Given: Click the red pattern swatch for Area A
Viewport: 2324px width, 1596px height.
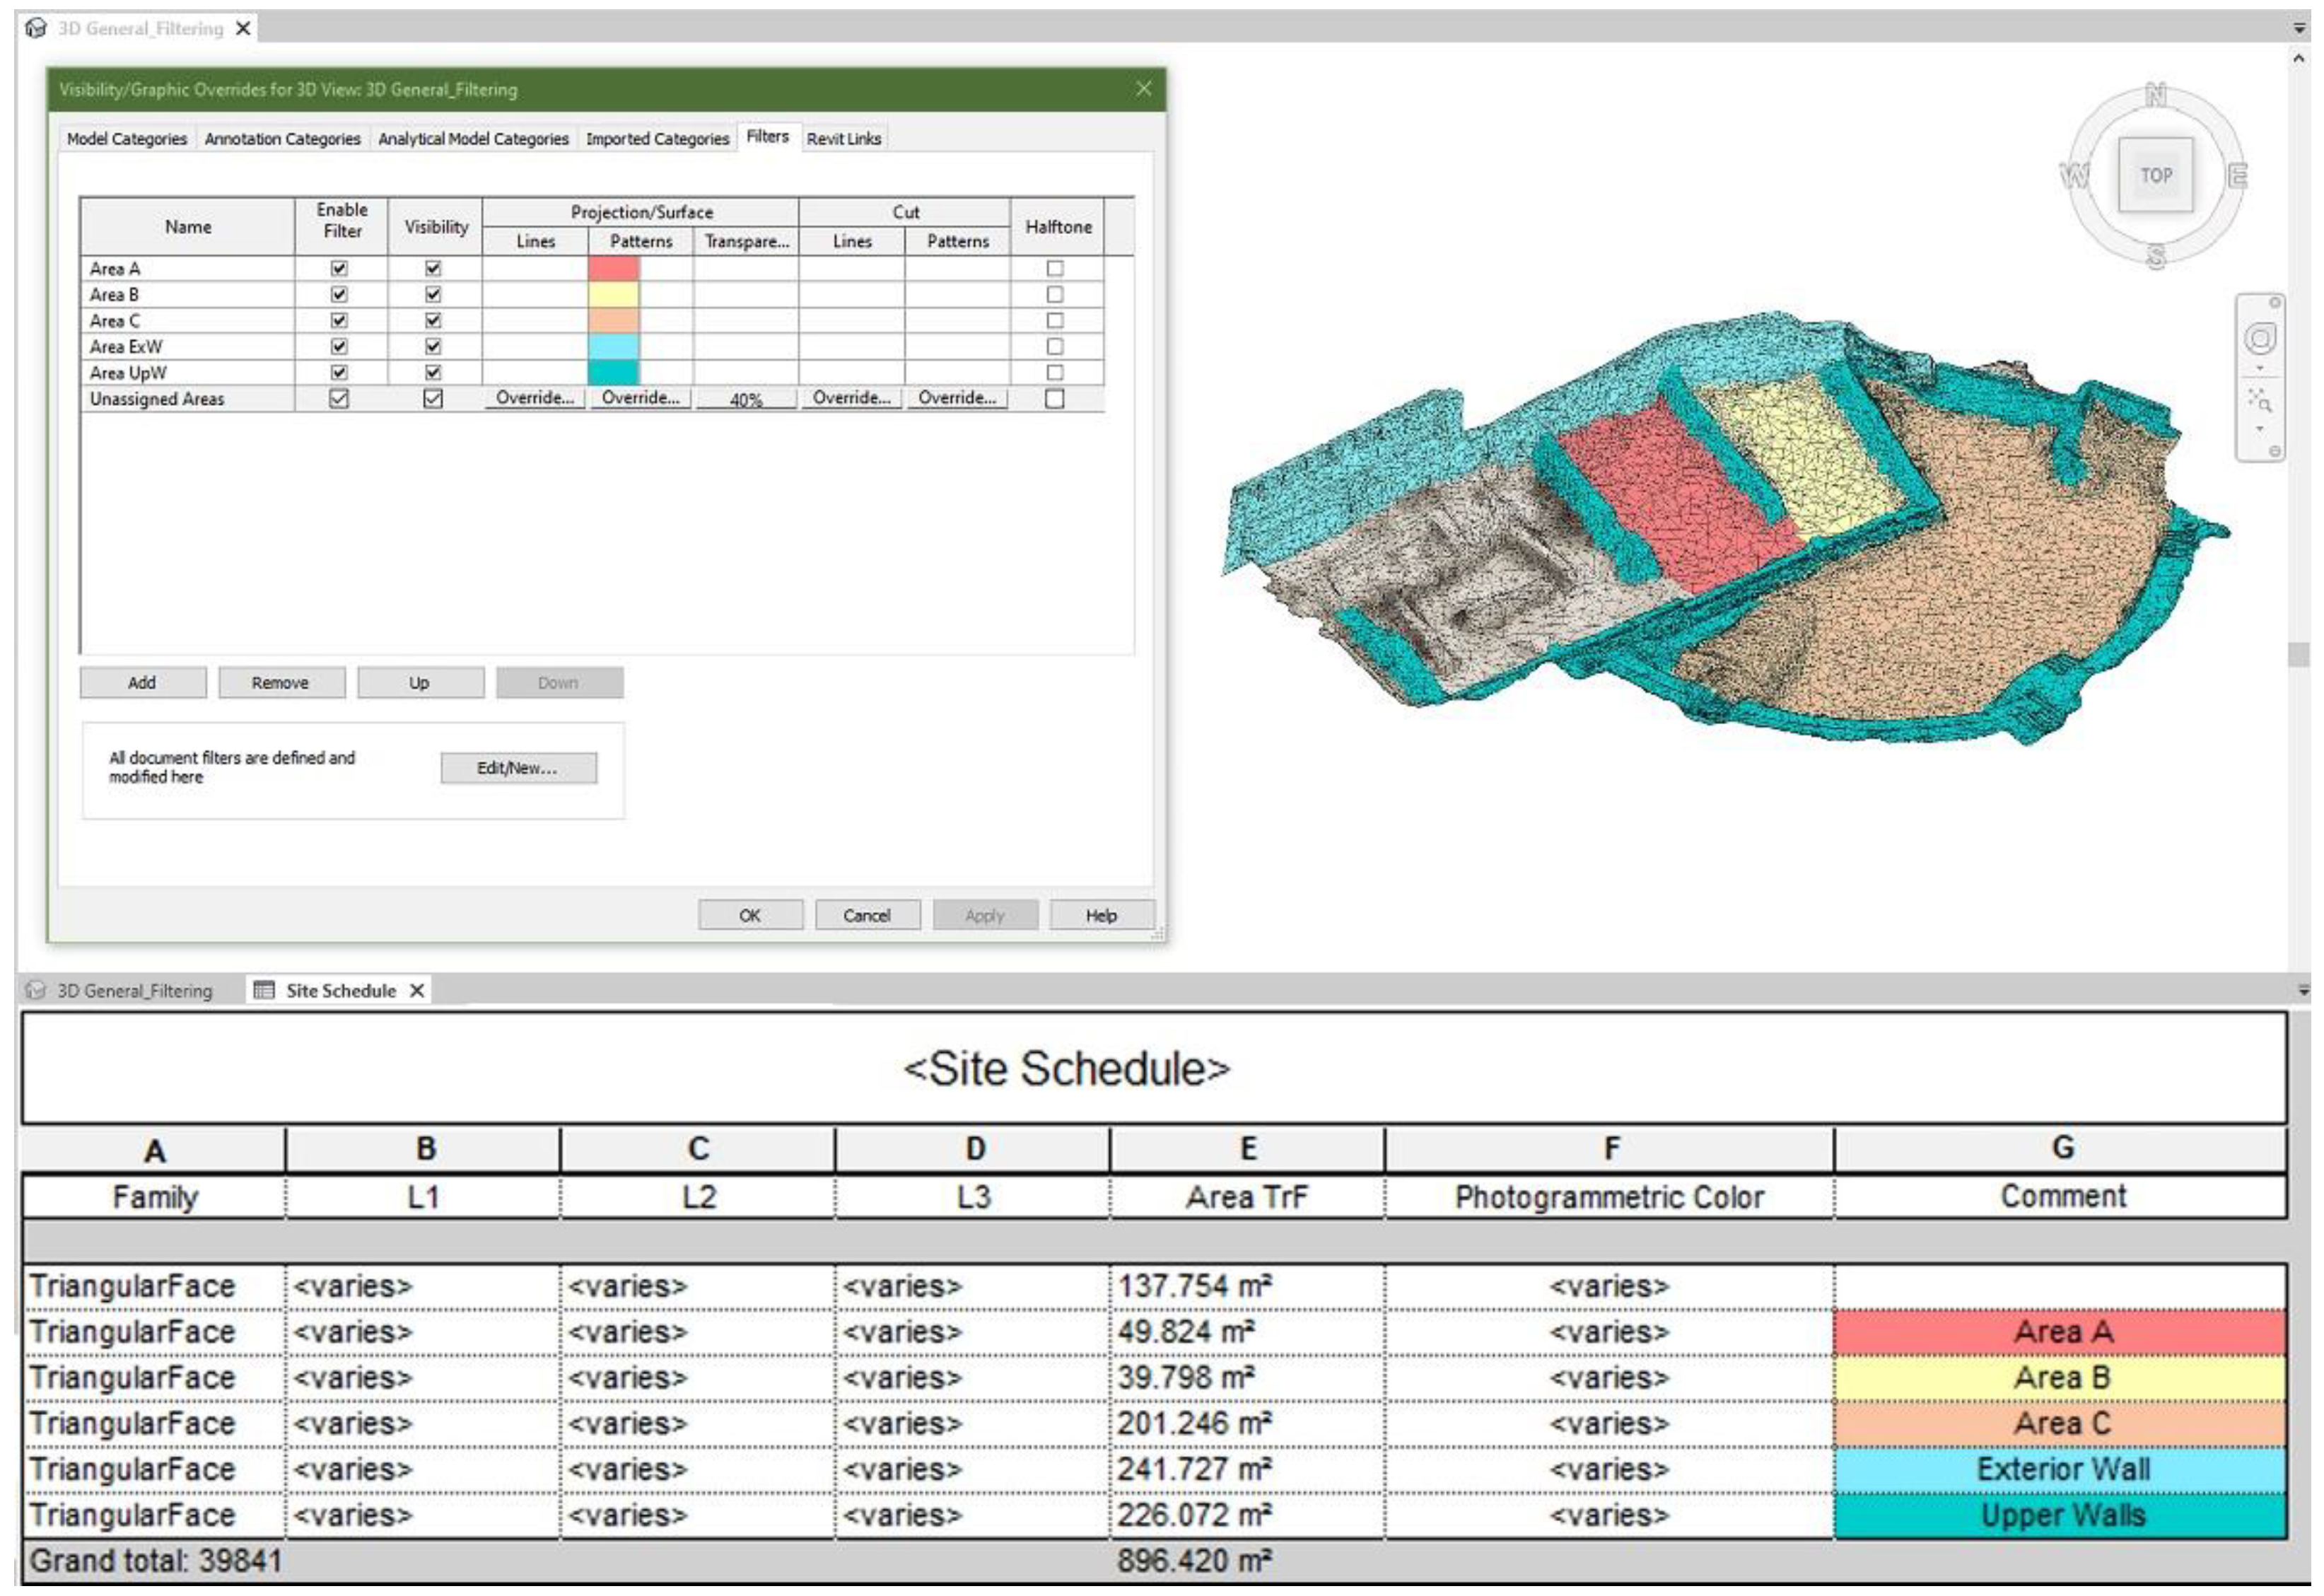Looking at the screenshot, I should (x=613, y=268).
